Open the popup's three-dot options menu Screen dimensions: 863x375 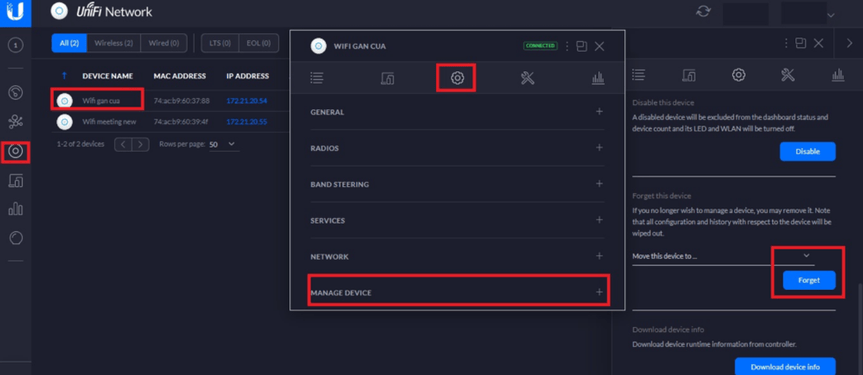click(567, 46)
